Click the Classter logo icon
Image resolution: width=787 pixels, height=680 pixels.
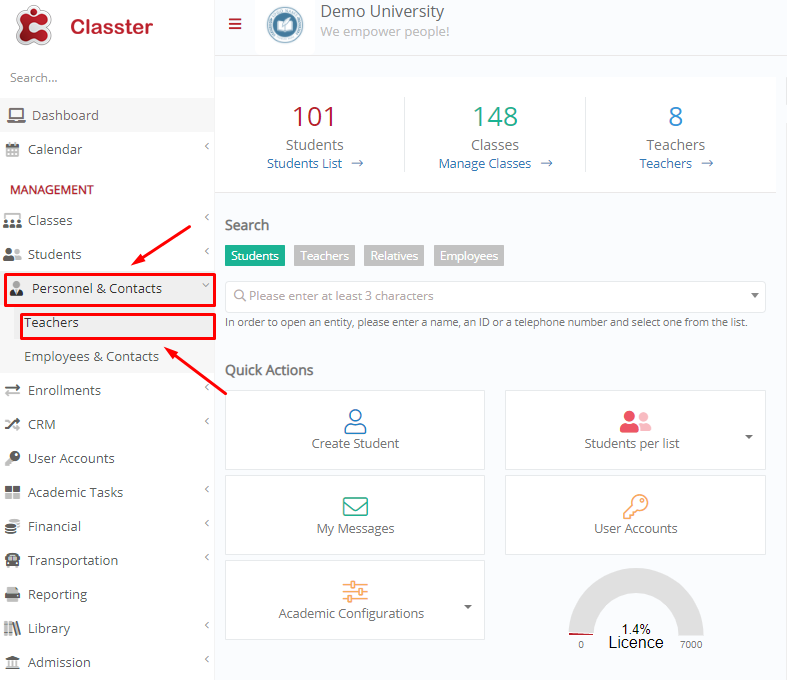[x=33, y=26]
